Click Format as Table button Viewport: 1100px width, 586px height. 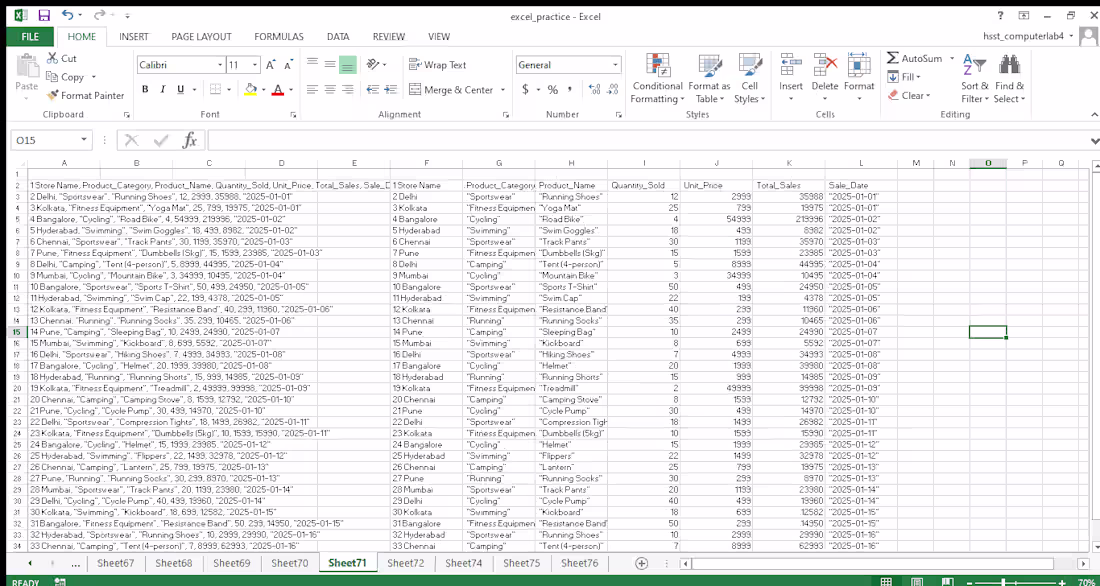709,79
